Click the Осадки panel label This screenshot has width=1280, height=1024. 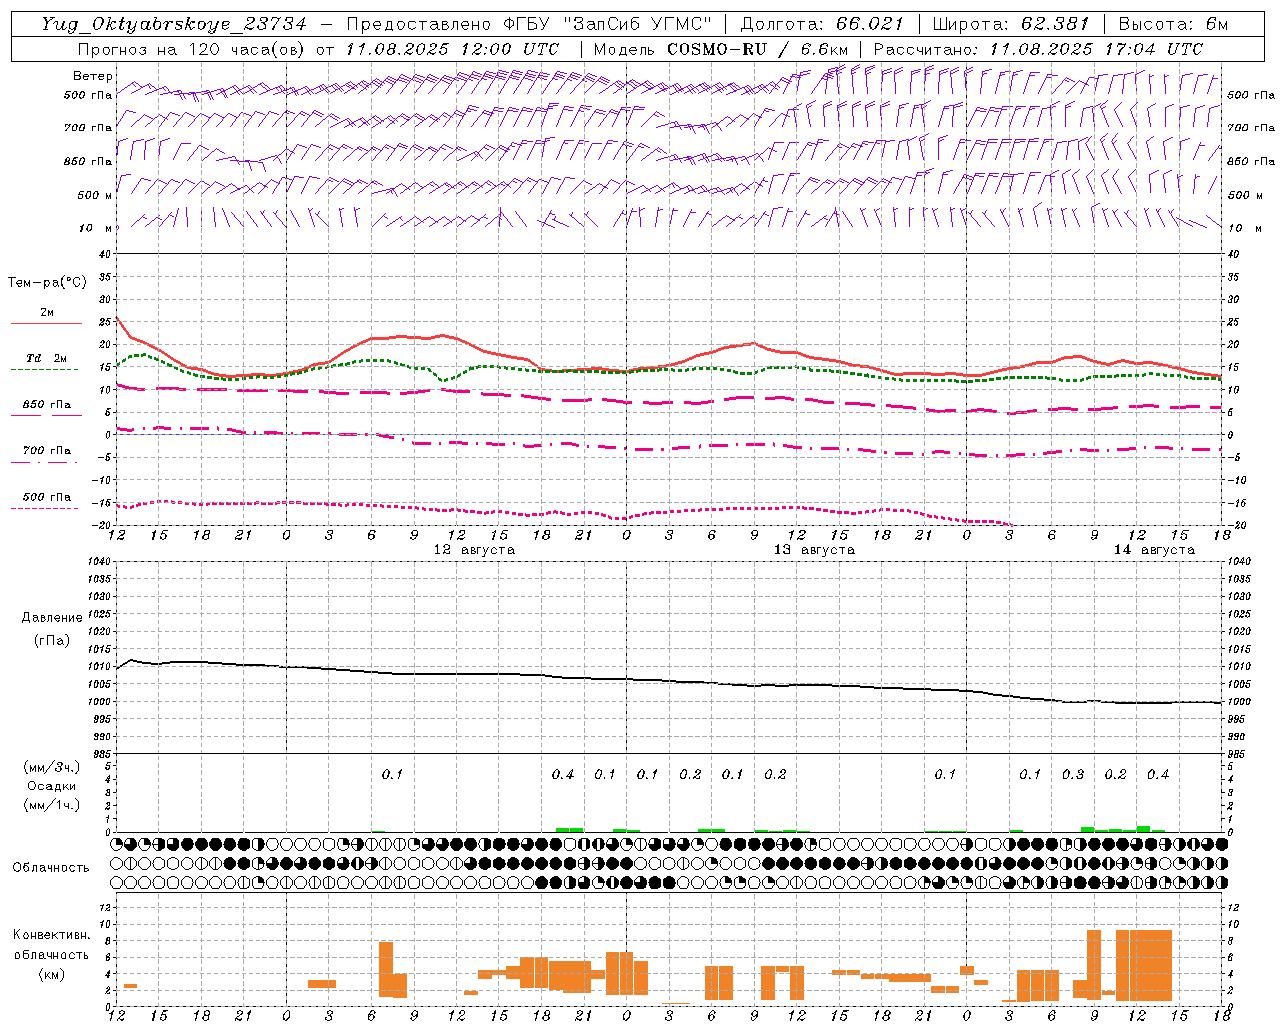(x=51, y=786)
